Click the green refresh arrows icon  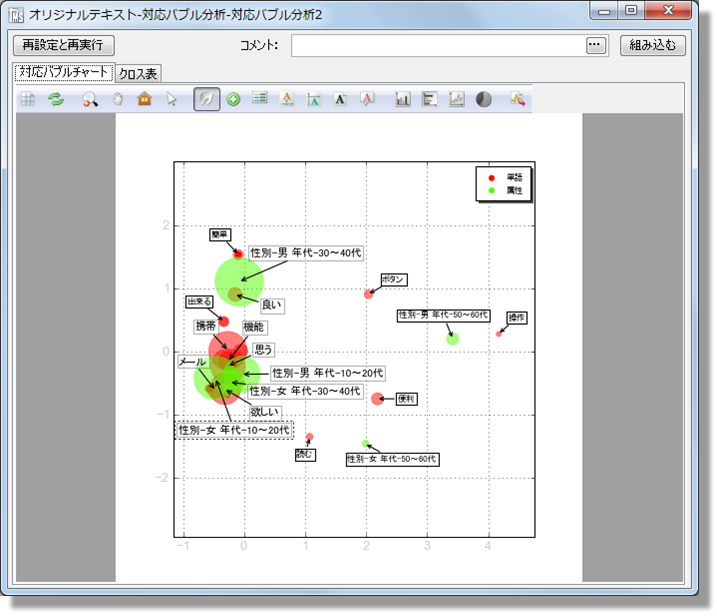56,99
